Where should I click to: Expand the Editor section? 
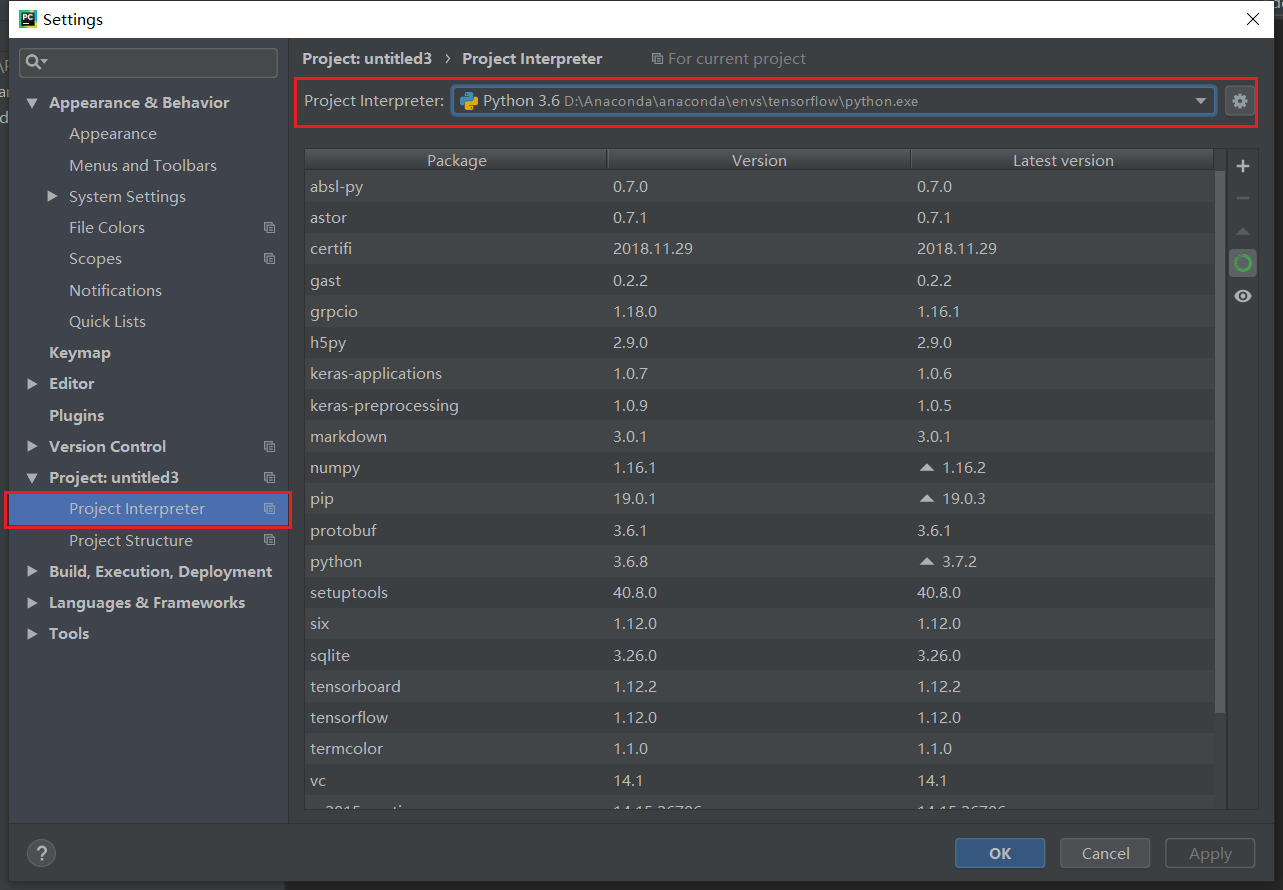[32, 383]
